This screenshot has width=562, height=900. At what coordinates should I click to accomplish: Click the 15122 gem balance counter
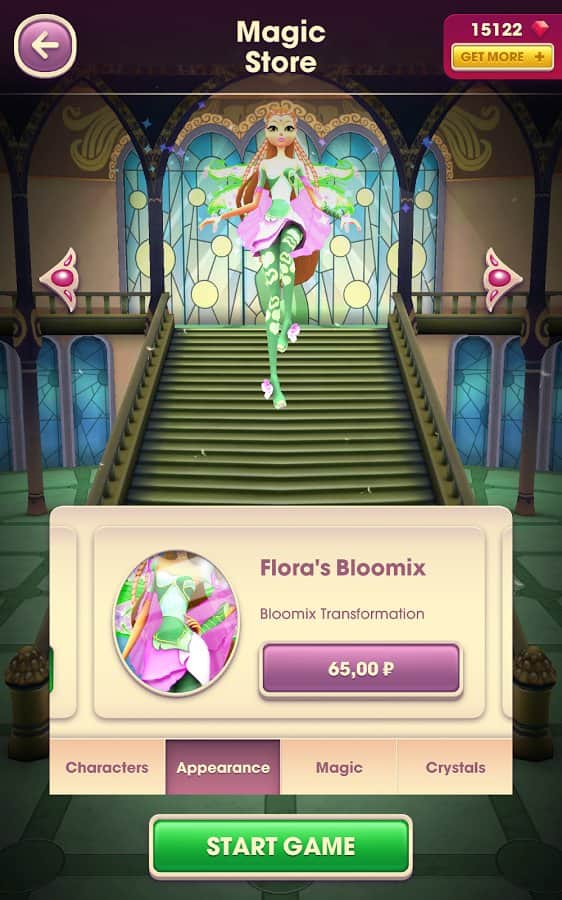point(497,29)
